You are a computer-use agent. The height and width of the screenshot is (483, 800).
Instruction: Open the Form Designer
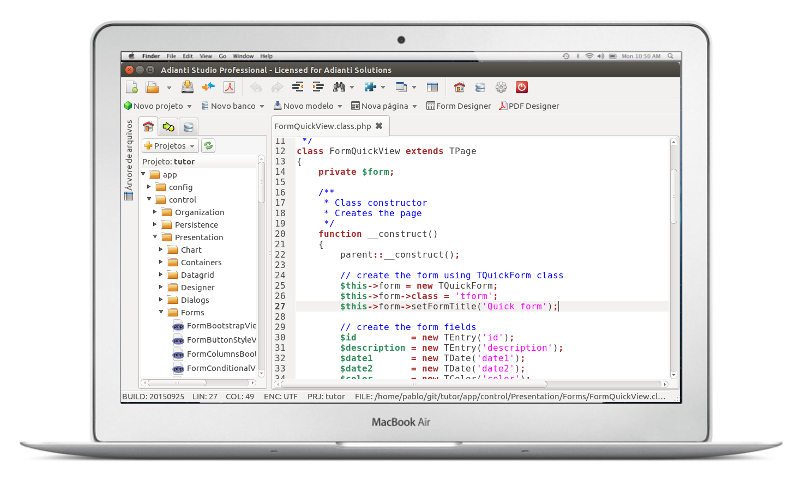(x=458, y=106)
